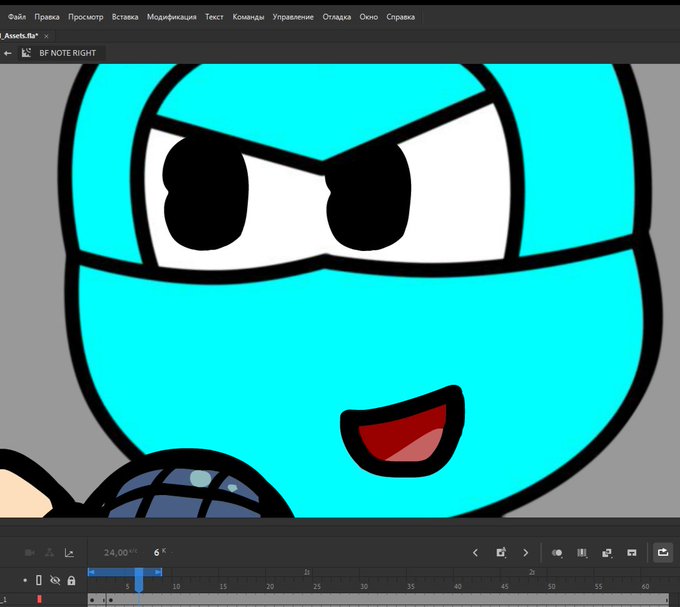Open the Справка menu
The image size is (680, 607).
pyautogui.click(x=400, y=17)
